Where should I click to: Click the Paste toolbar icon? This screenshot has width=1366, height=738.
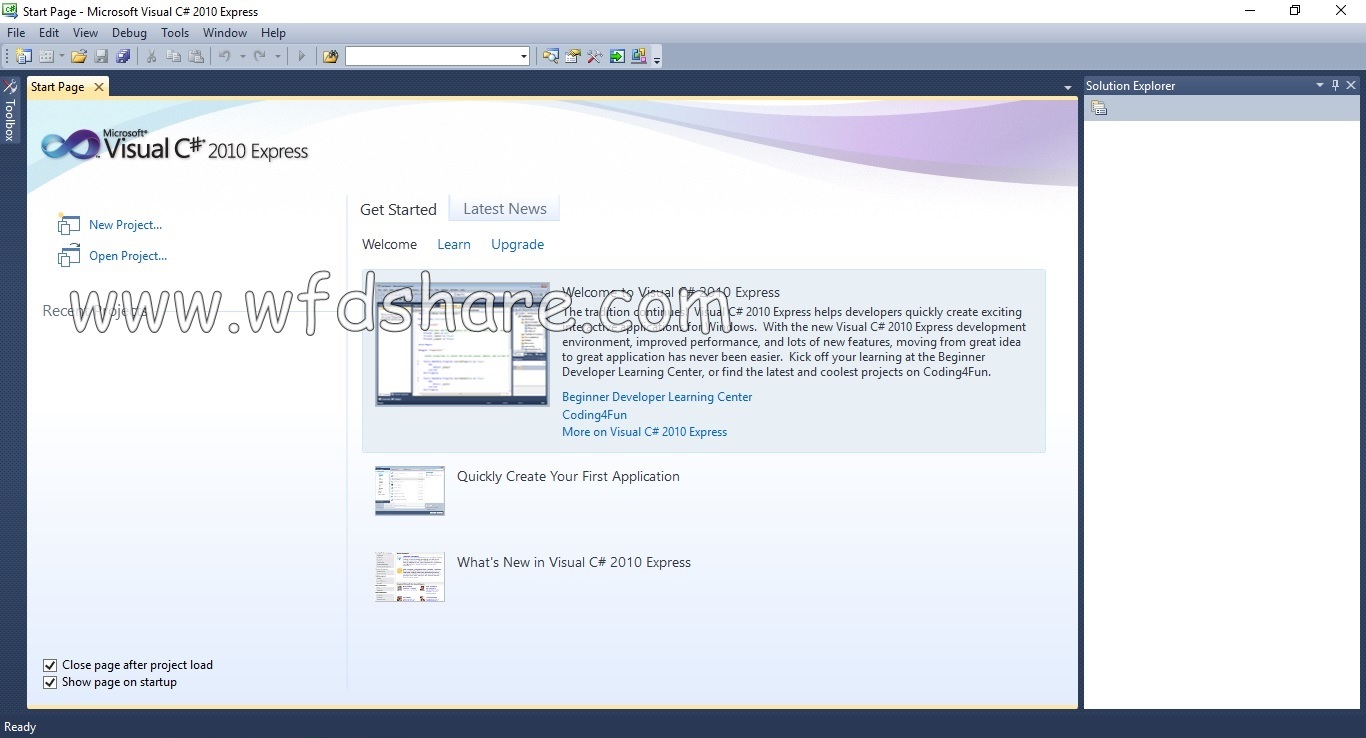pos(196,56)
